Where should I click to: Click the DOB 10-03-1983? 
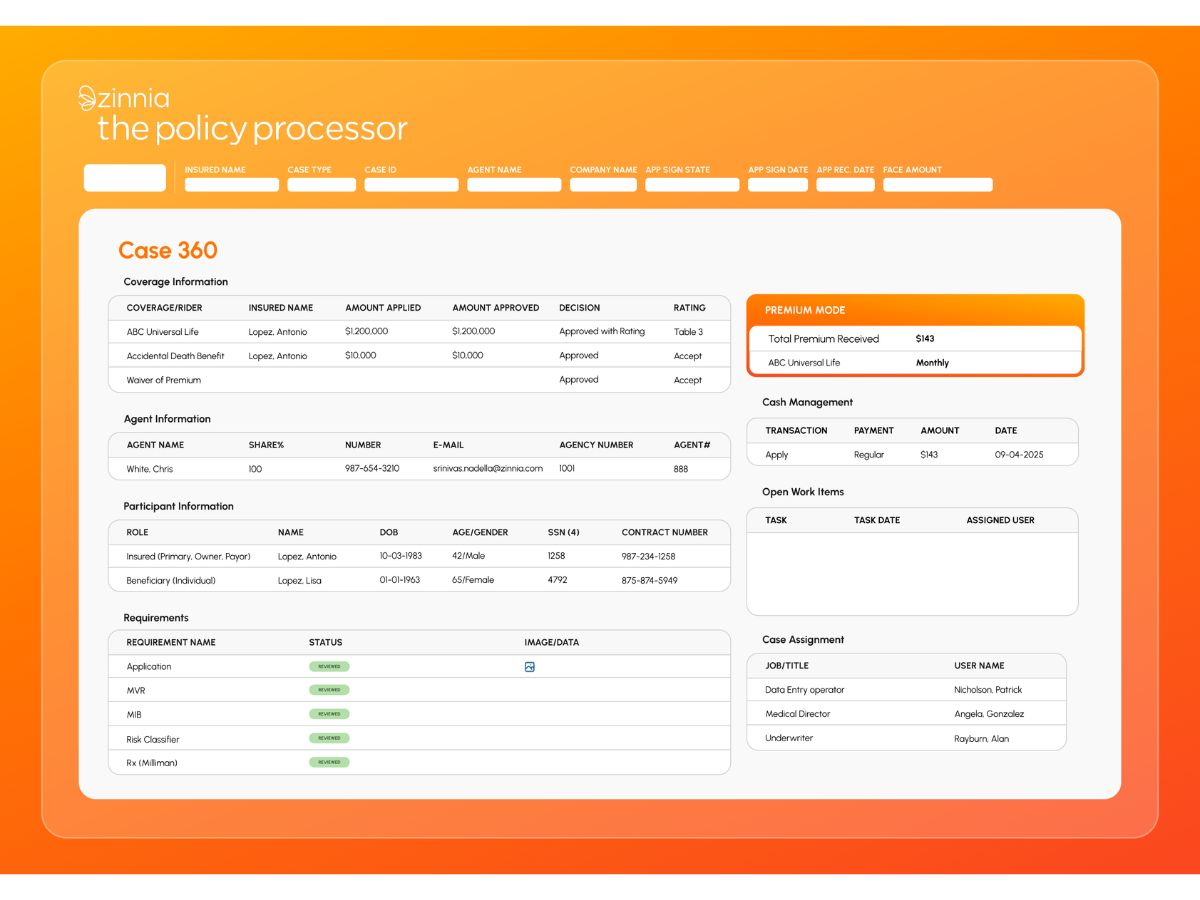(x=400, y=556)
